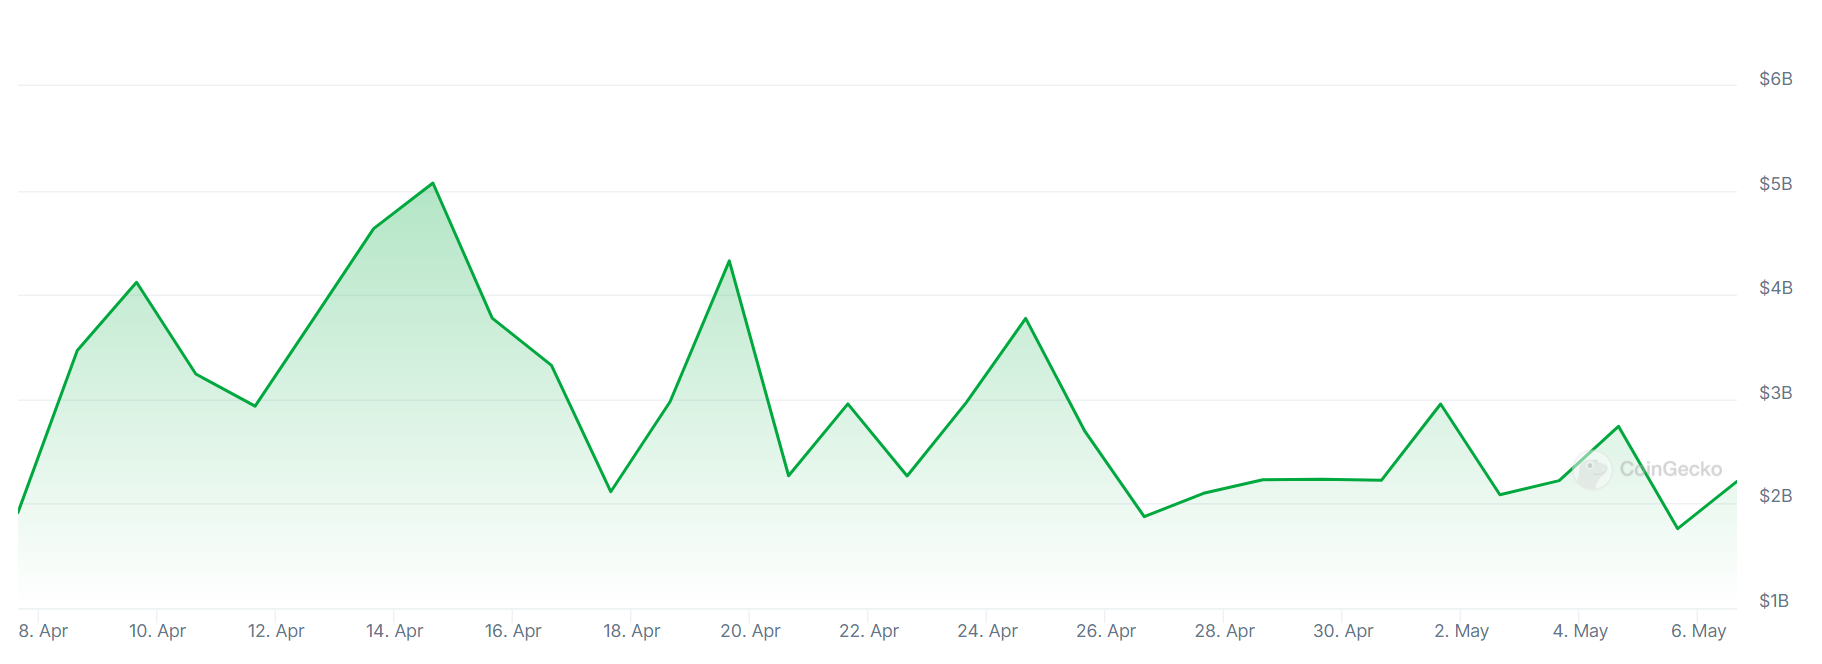Screen dimensions: 1822x664
Task: Click the highest chart peak just above $5B
Action: (x=432, y=183)
